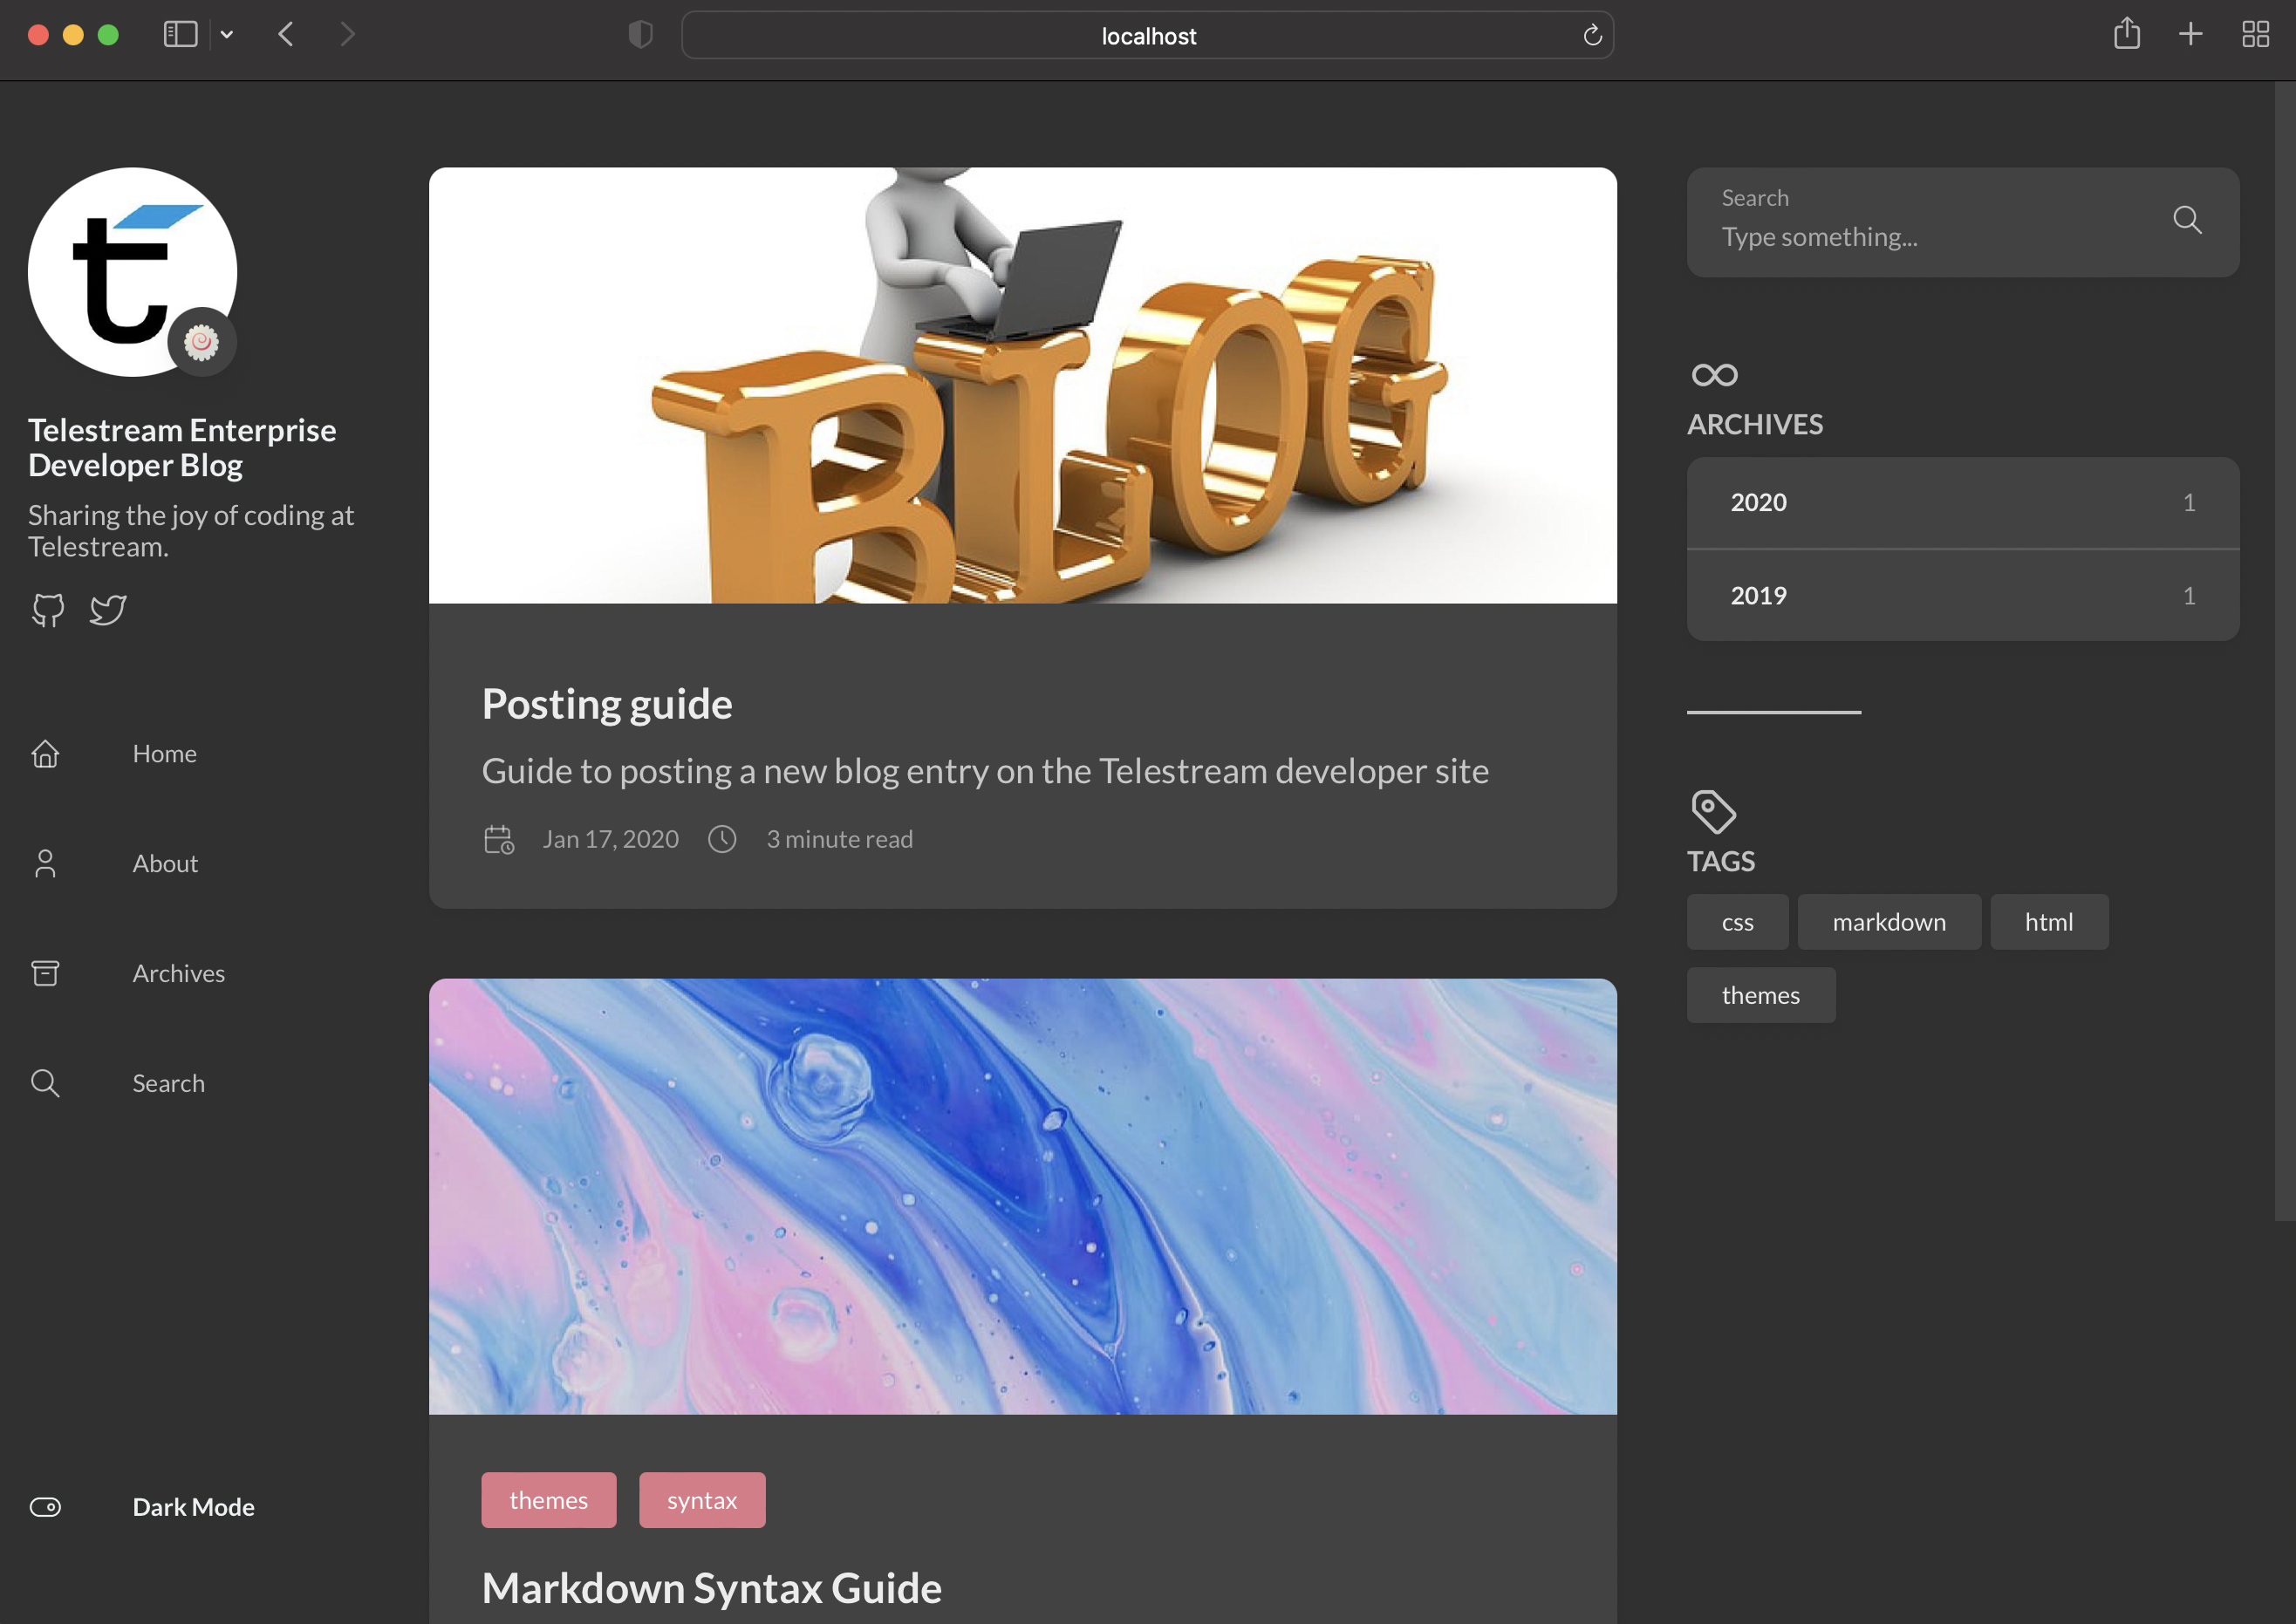Select the themes tag in the Tags widget

point(1760,995)
